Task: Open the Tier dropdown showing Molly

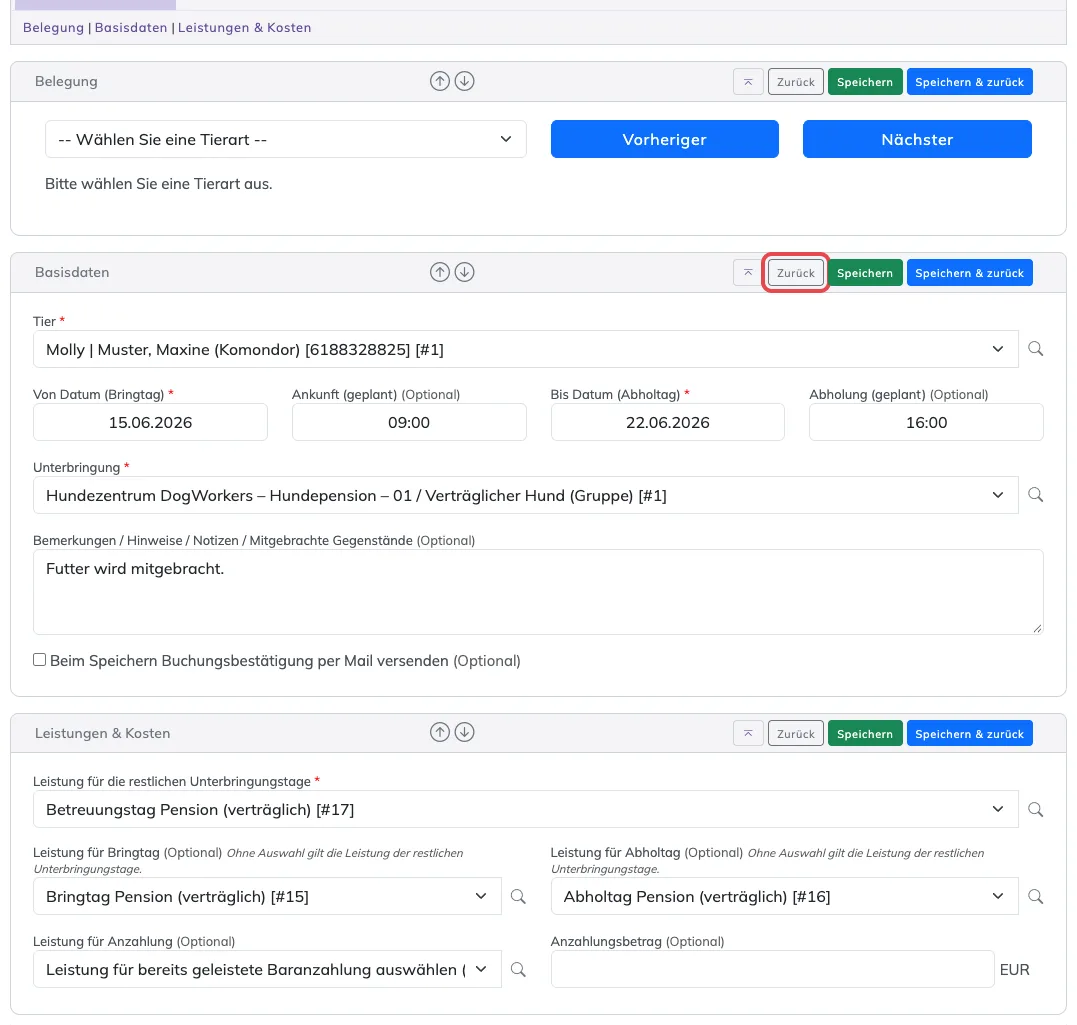Action: [x=525, y=349]
